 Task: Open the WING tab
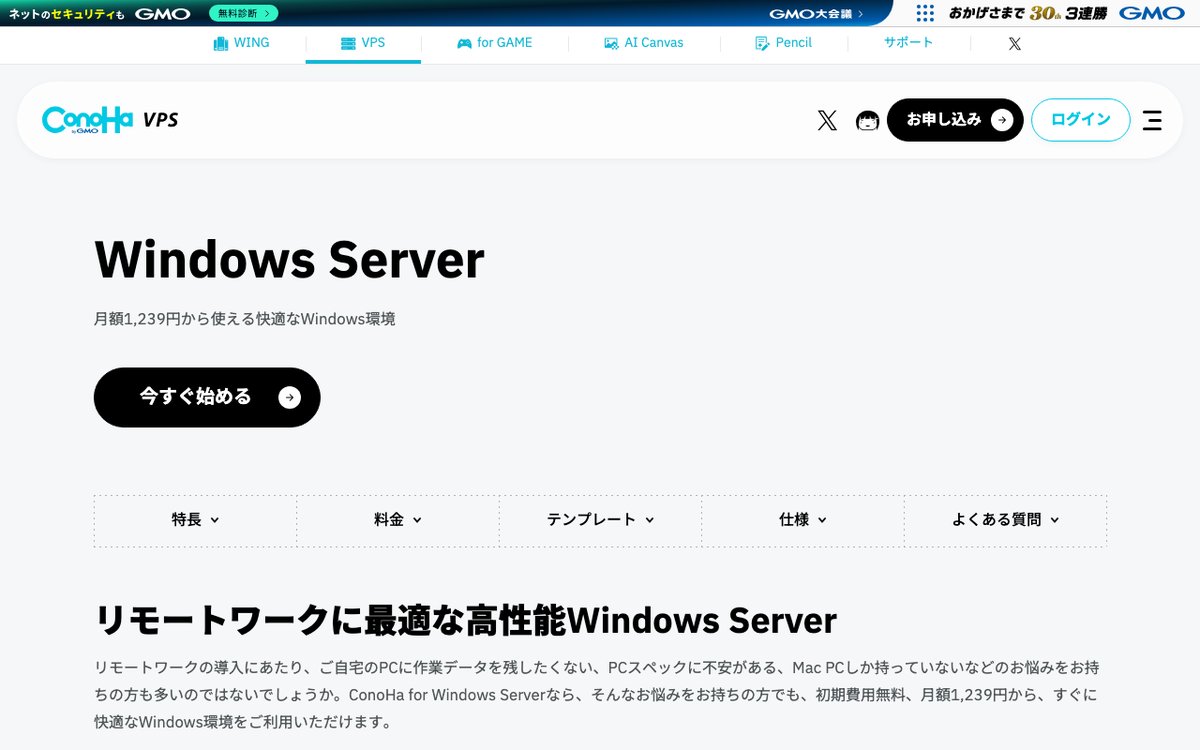241,44
